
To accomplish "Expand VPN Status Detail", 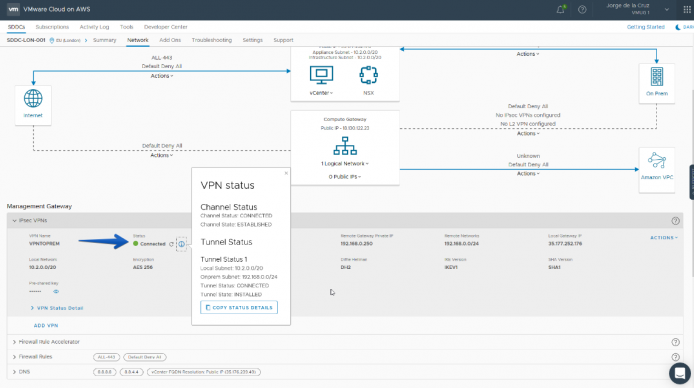I will coord(57,308).
